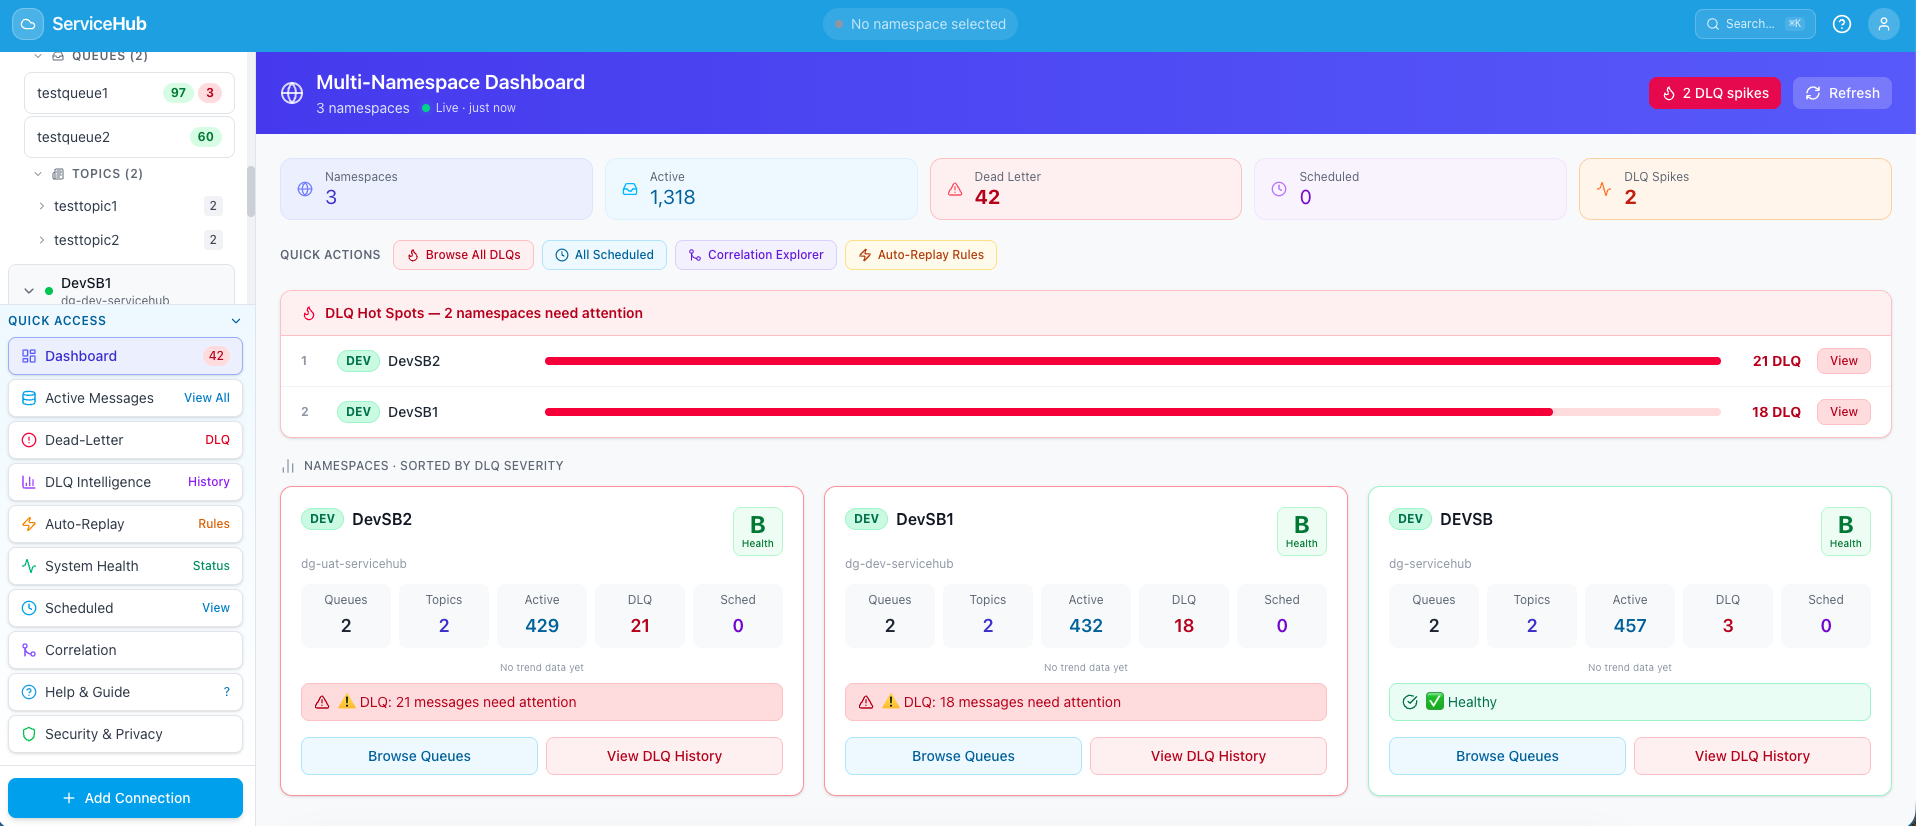This screenshot has width=1916, height=826.
Task: Collapse the DevSB1 connection chevron
Action: tap(29, 291)
